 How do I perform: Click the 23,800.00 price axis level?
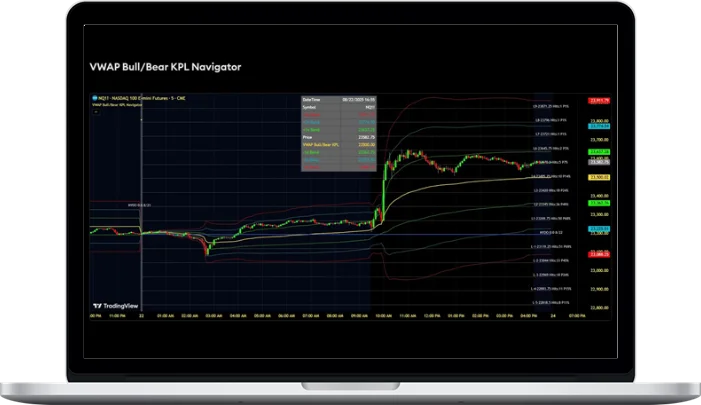[x=600, y=120]
